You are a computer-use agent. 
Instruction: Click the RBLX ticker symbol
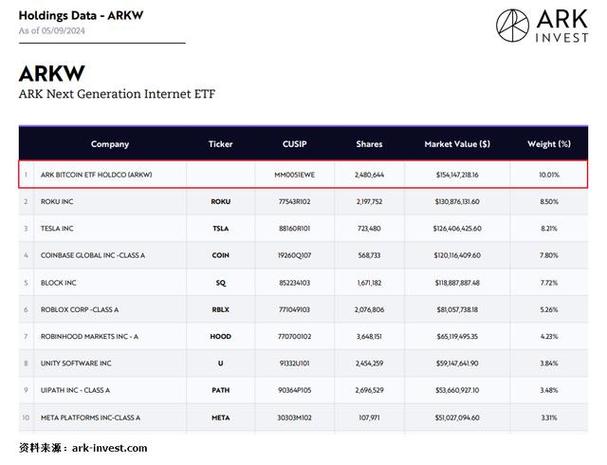(221, 309)
